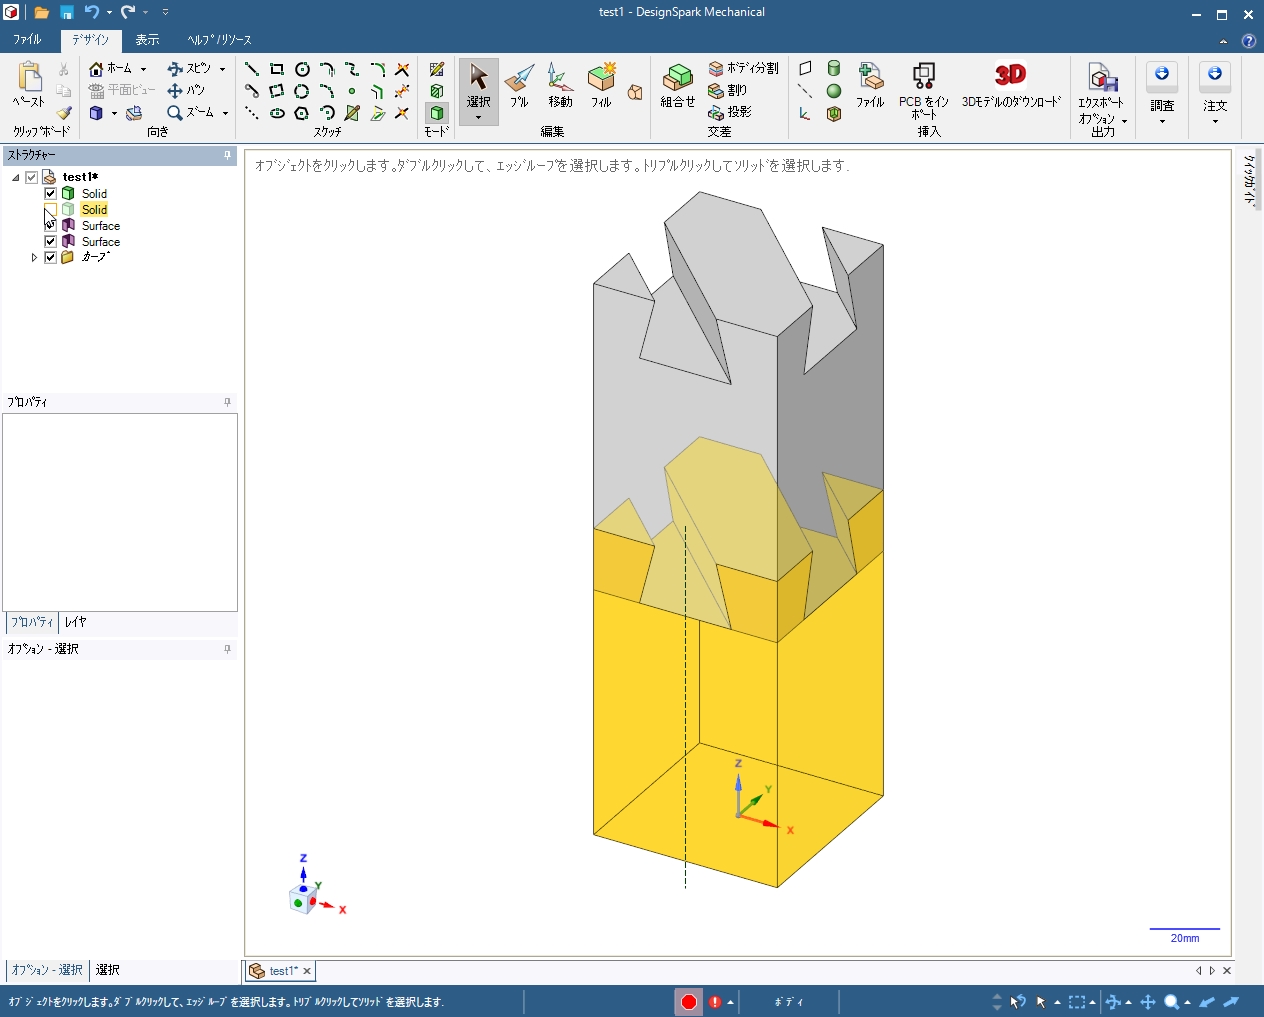1264x1017 pixels.
Task: Uncheck the last Surface item checkbox
Action: (x=50, y=241)
